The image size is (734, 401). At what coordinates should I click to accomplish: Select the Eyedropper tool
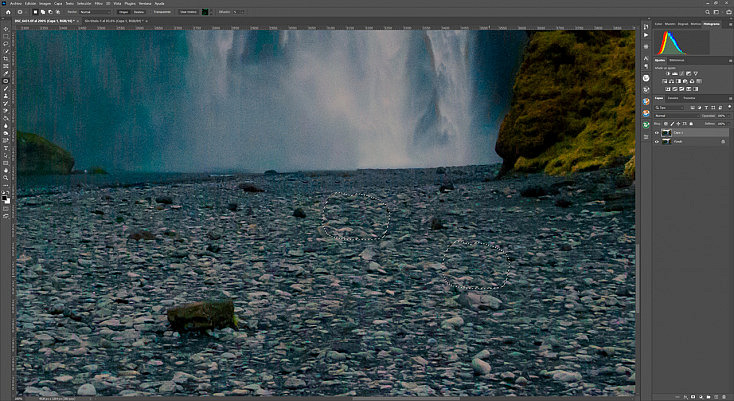(x=6, y=73)
